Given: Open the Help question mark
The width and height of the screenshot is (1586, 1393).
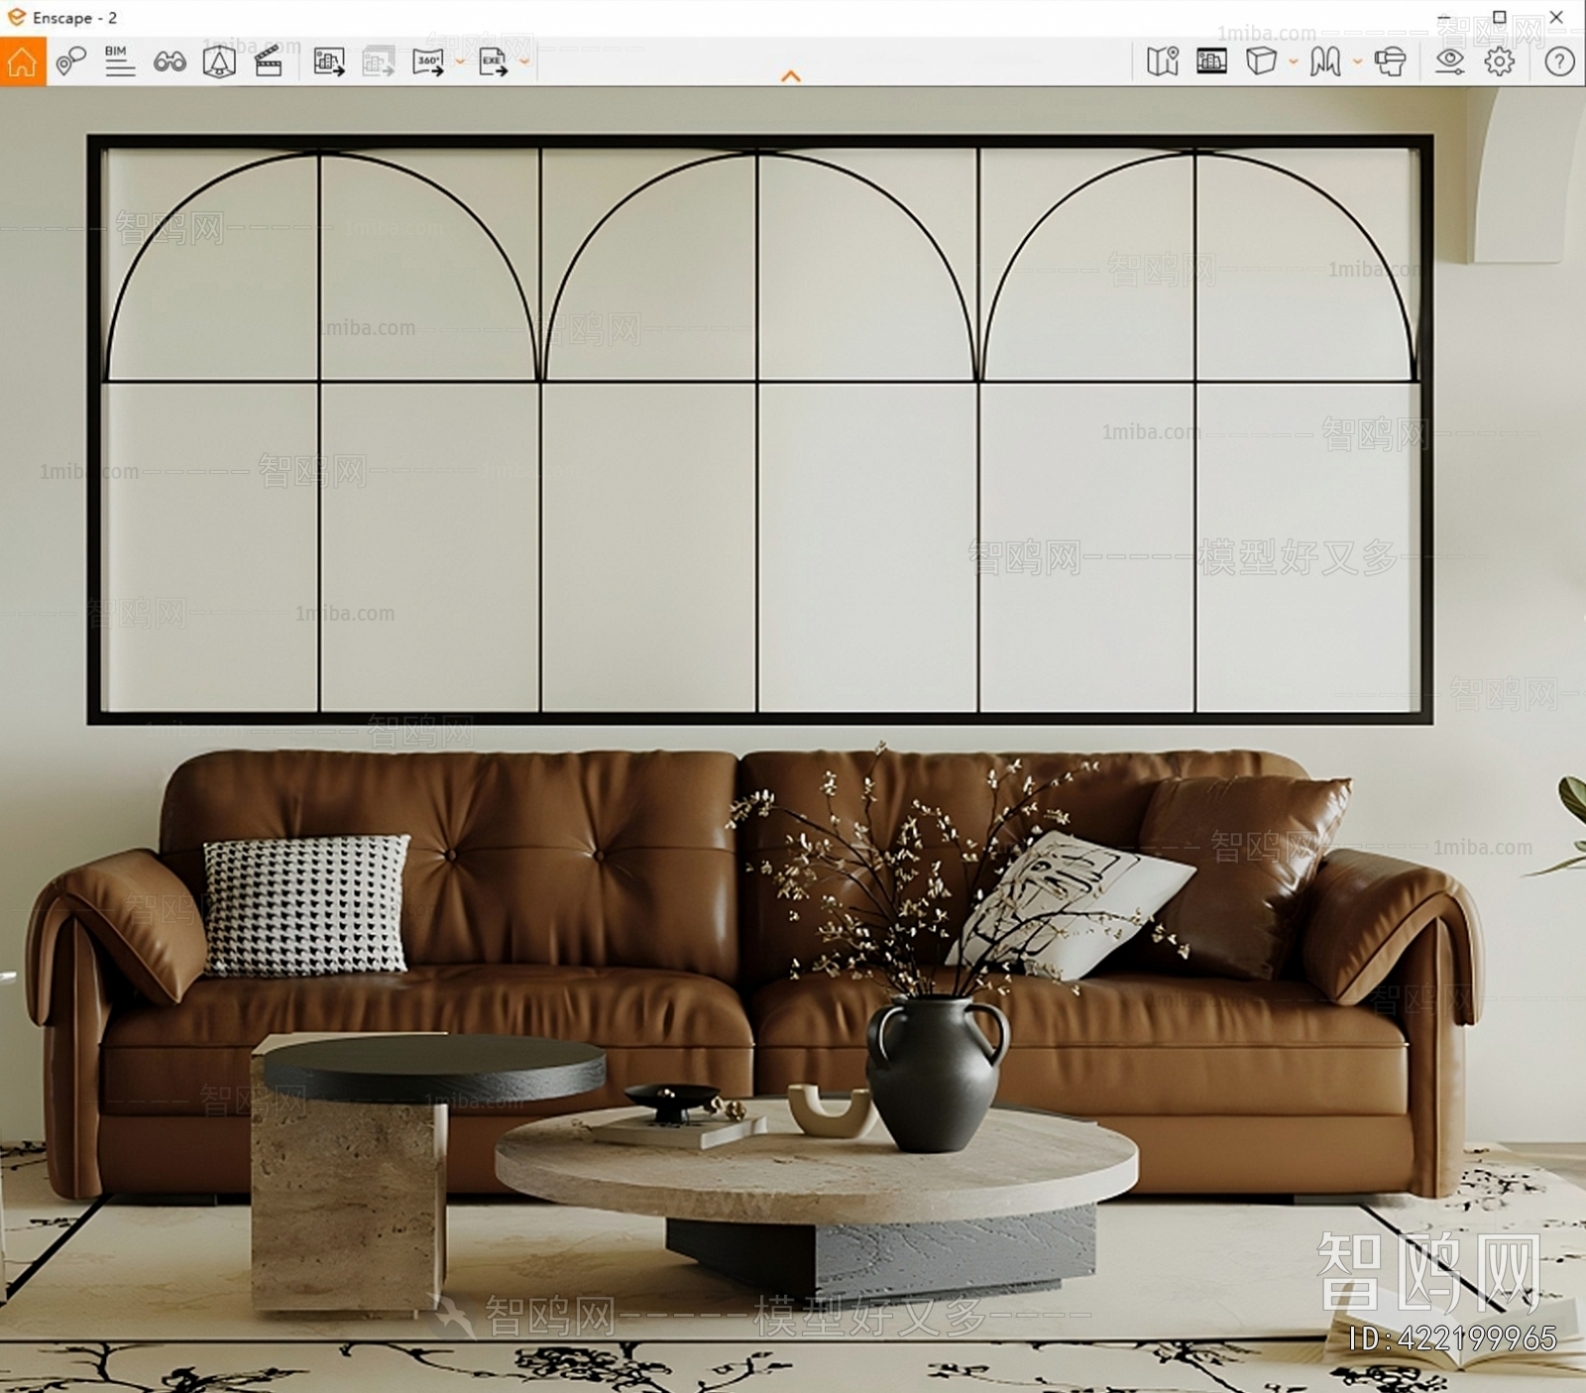Looking at the screenshot, I should coord(1559,61).
